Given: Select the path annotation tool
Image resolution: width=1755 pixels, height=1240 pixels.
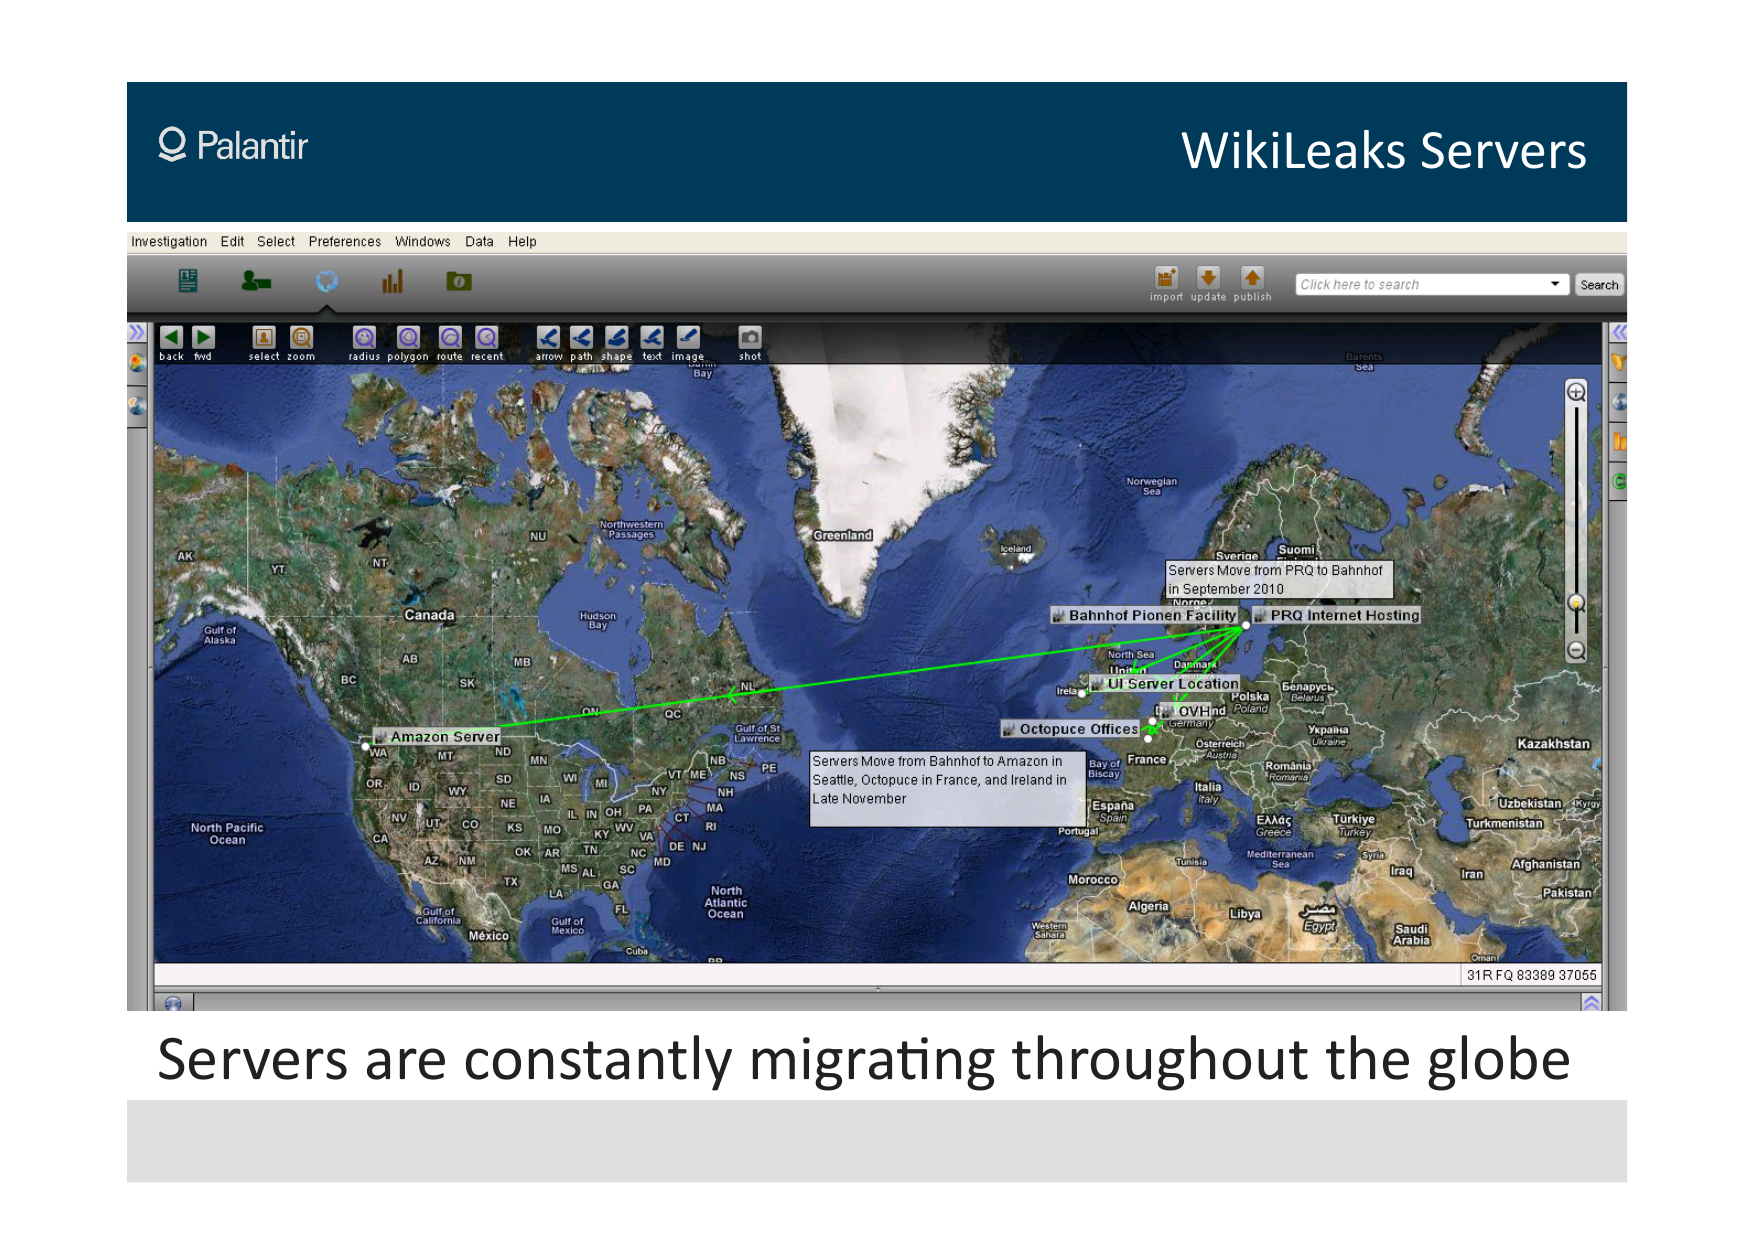Looking at the screenshot, I should click(x=581, y=338).
